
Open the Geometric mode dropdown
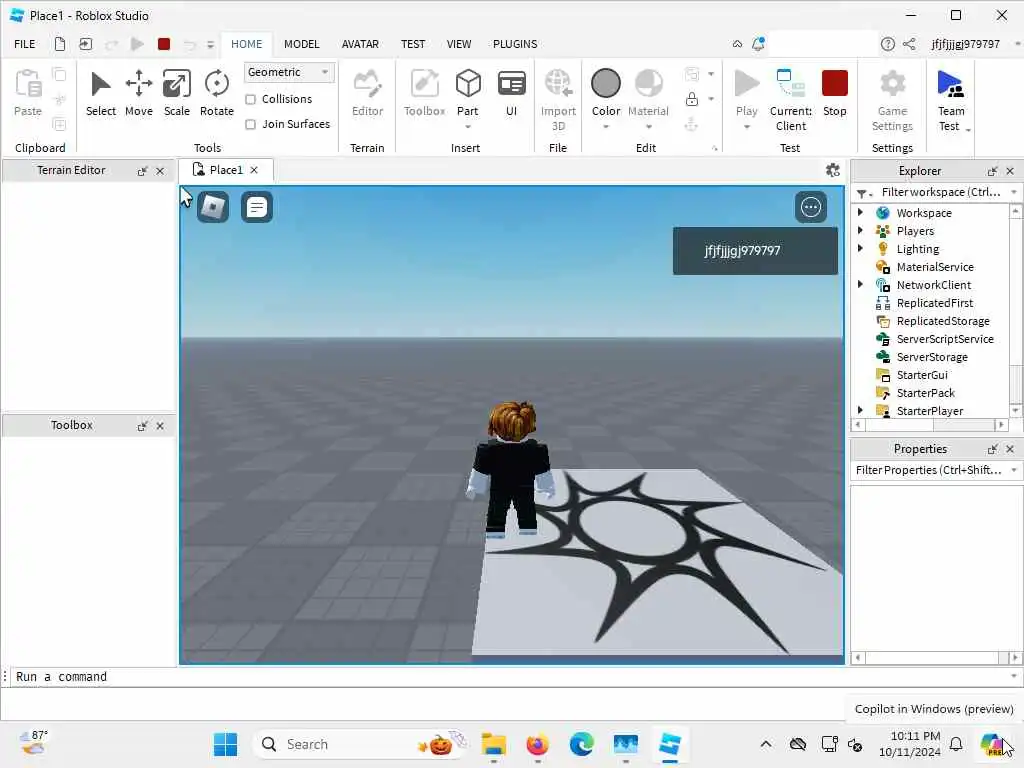coord(289,72)
